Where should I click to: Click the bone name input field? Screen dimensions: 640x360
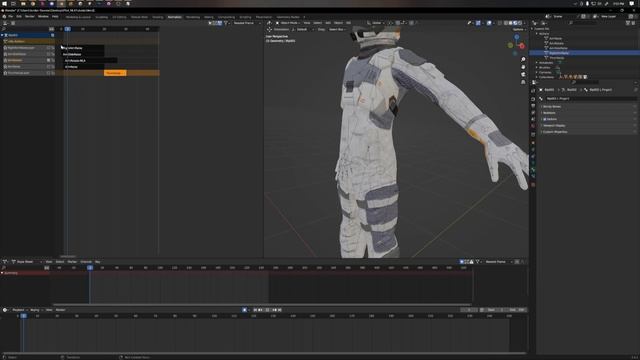(591, 99)
